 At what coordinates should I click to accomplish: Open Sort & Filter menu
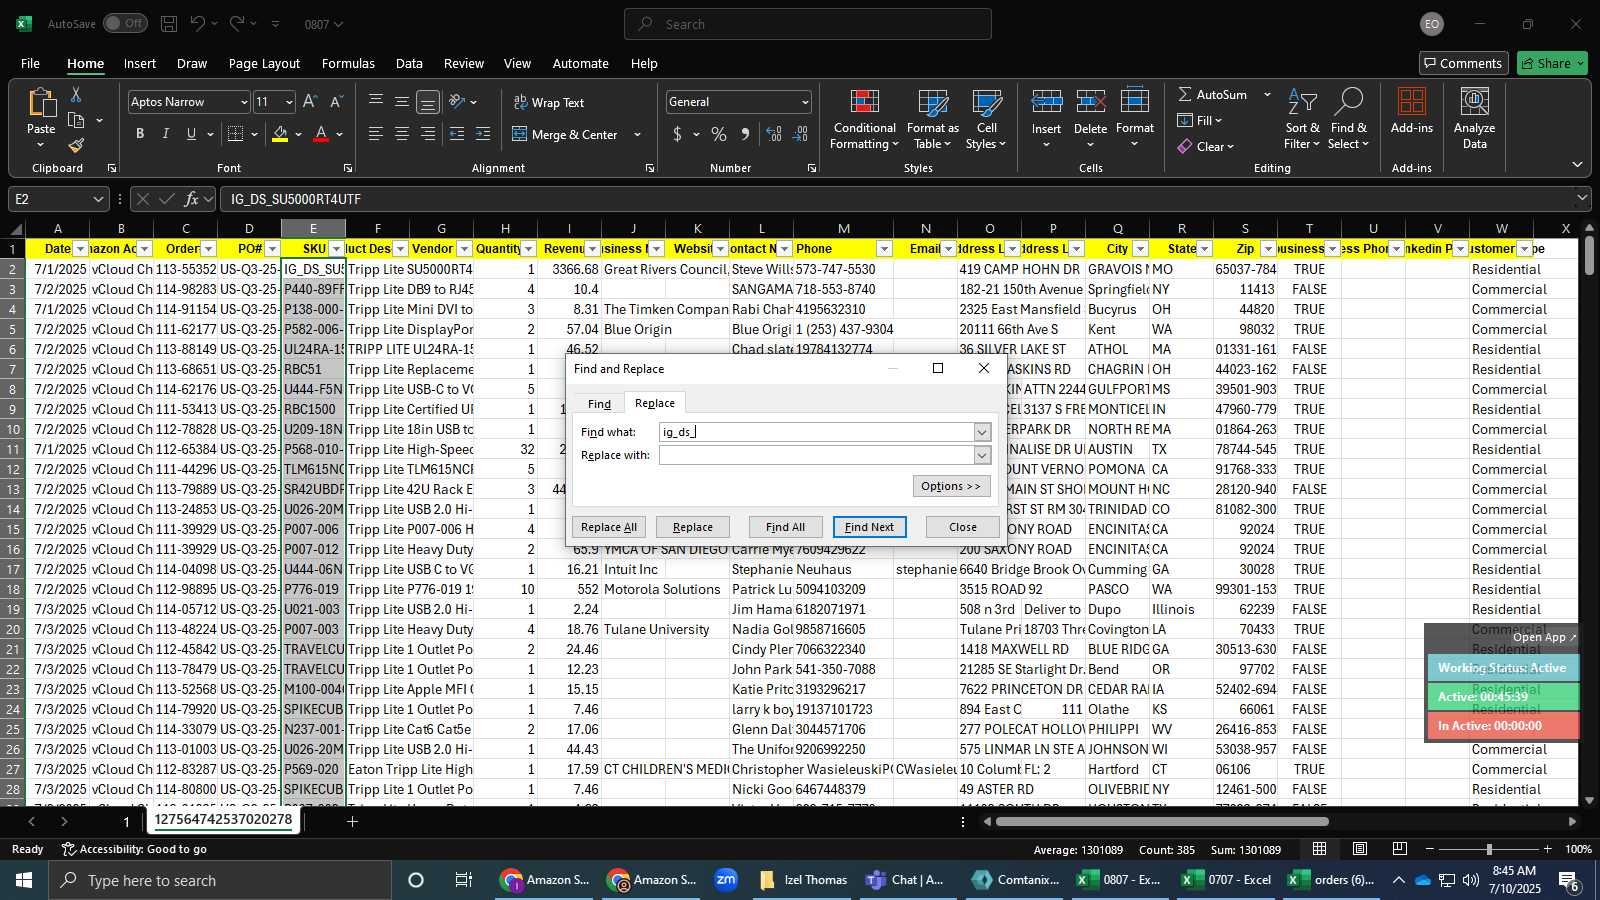(1302, 120)
